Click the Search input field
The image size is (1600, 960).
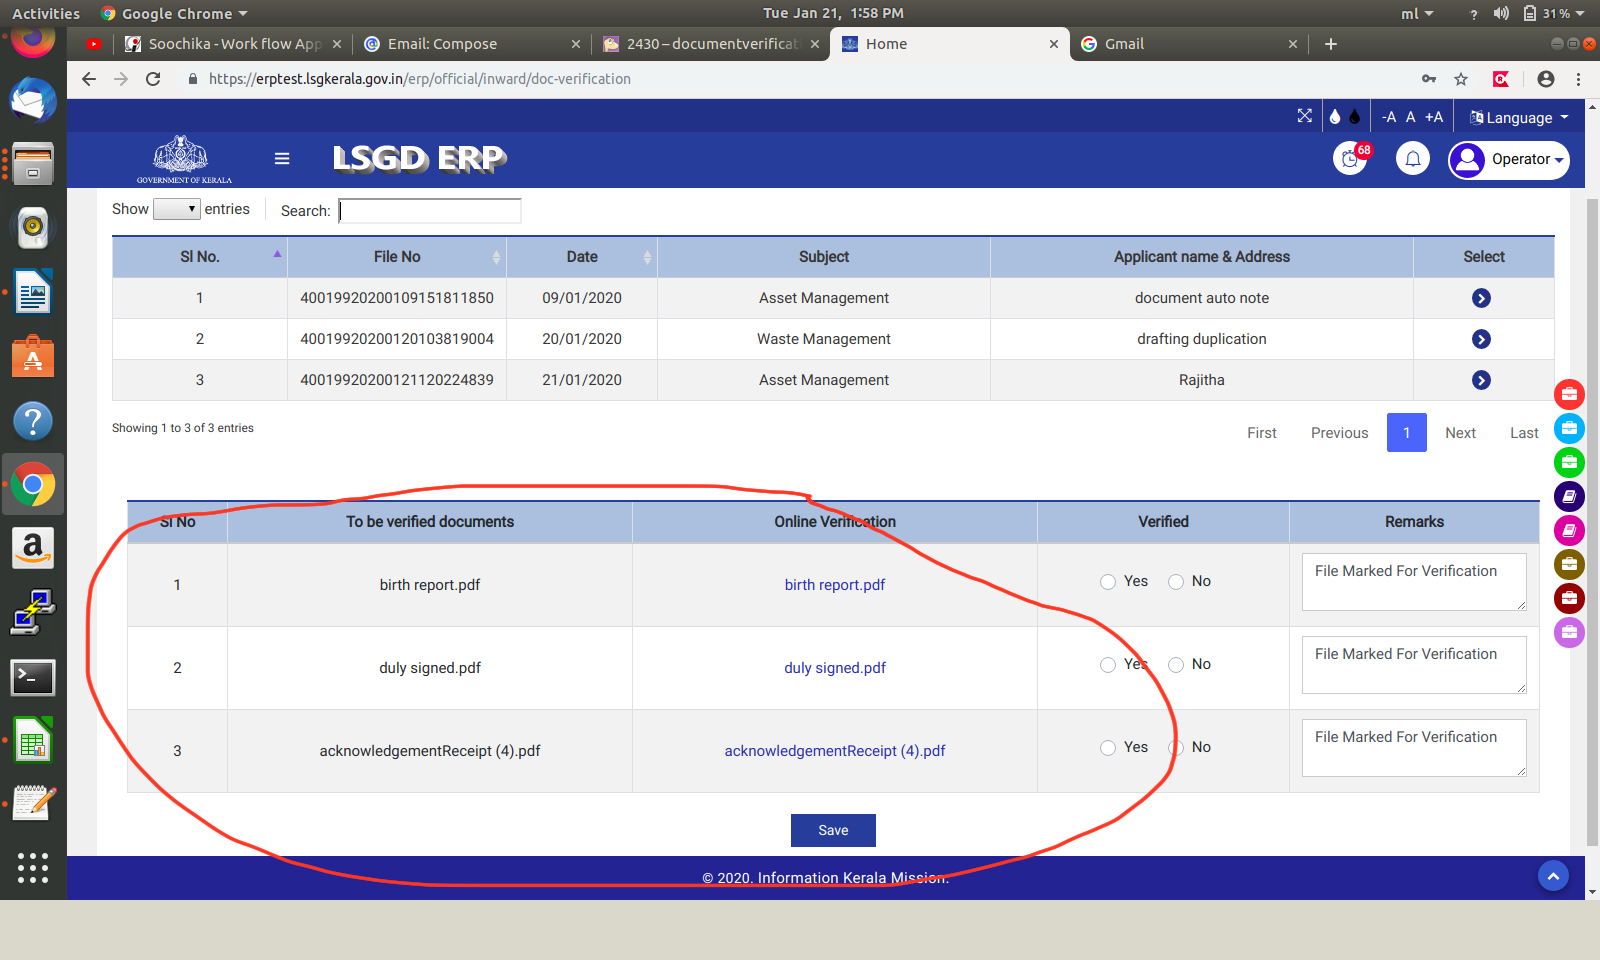click(x=430, y=211)
